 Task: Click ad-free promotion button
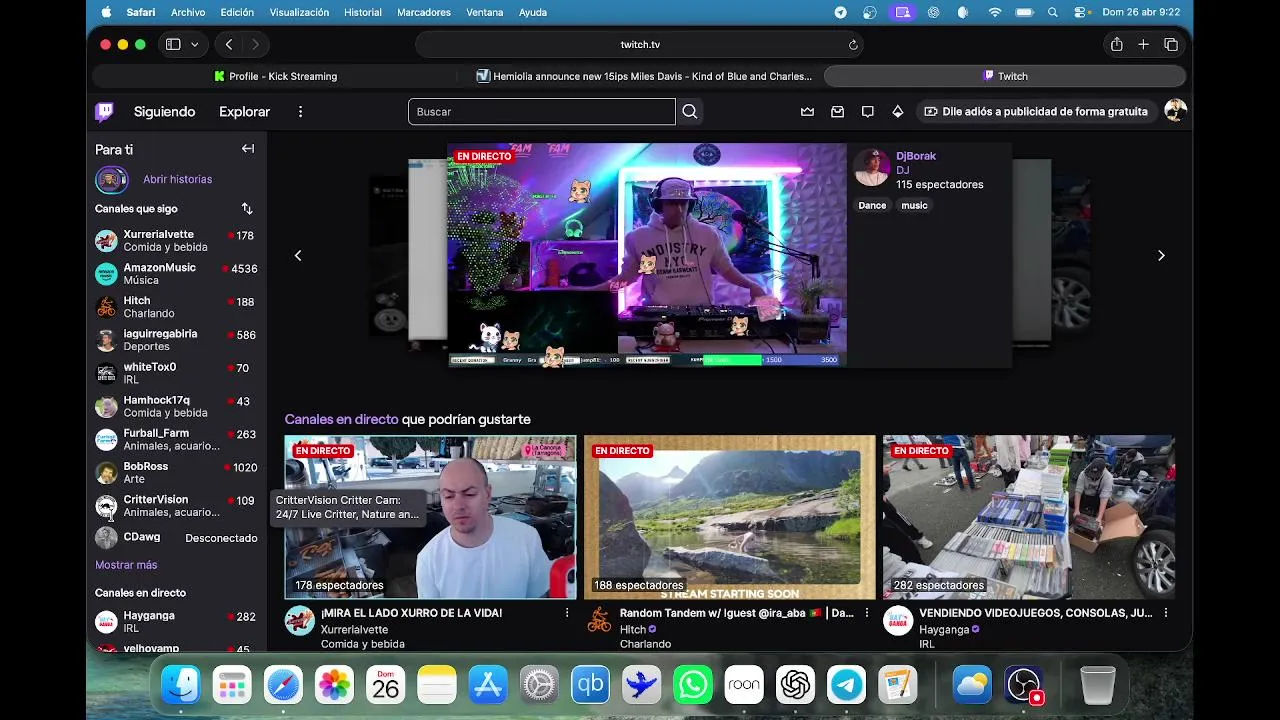coord(1036,112)
